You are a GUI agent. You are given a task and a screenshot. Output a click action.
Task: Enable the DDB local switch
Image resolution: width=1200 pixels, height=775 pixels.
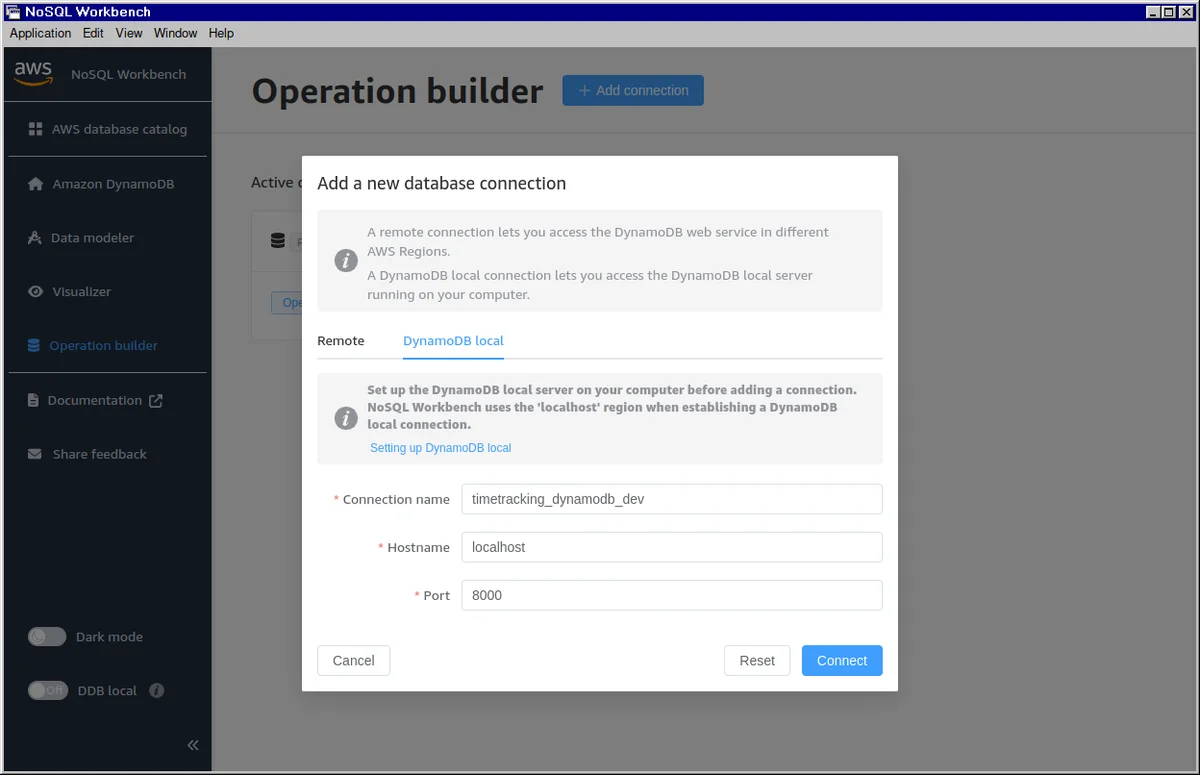pyautogui.click(x=47, y=690)
